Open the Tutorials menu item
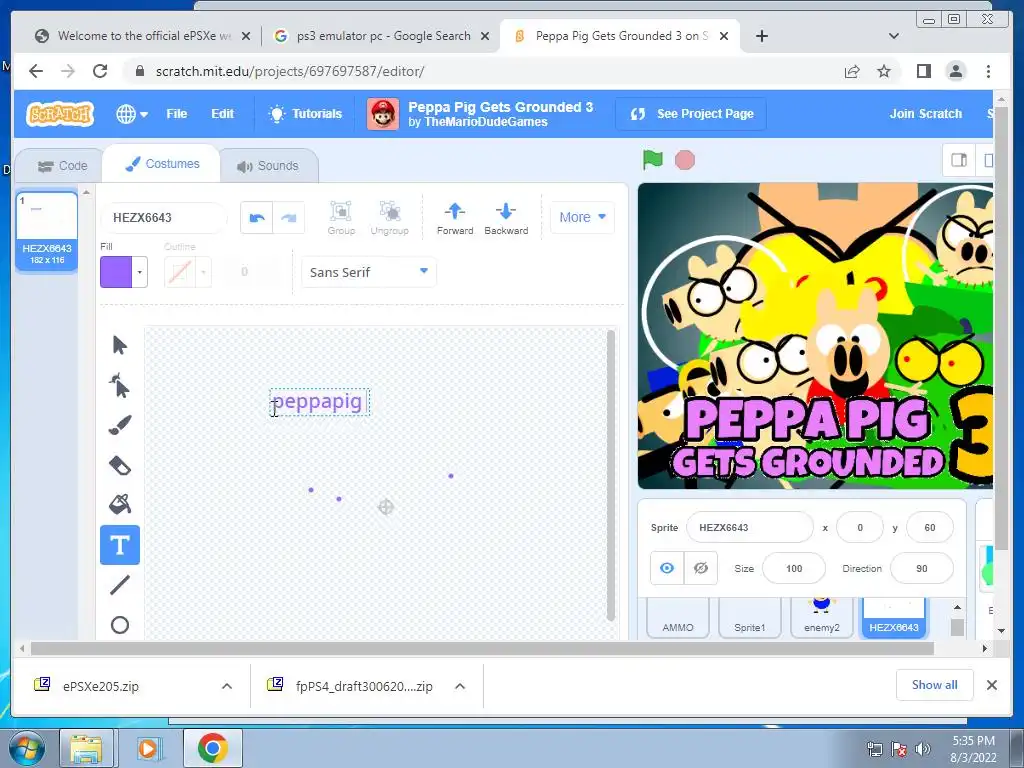 tap(305, 114)
